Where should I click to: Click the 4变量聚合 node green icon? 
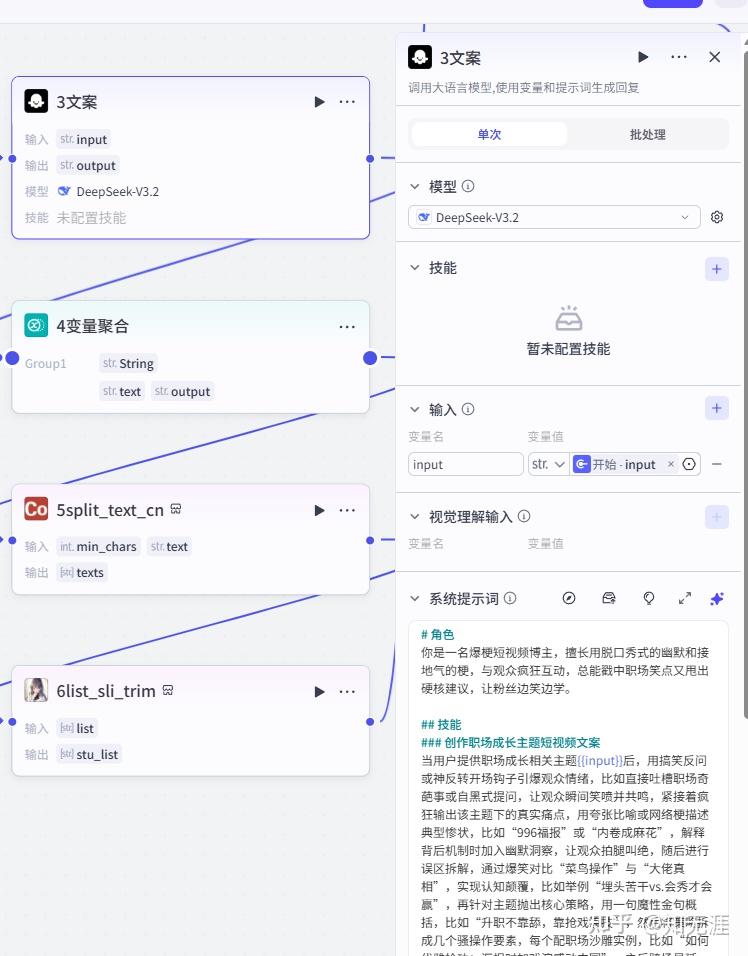36,325
